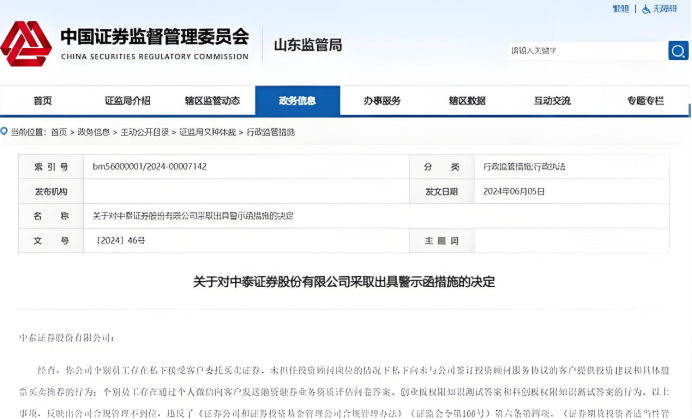Go to 证监局文种体裁 in the breadcrumb
Image resolution: width=692 pixels, height=419 pixels.
[207, 132]
